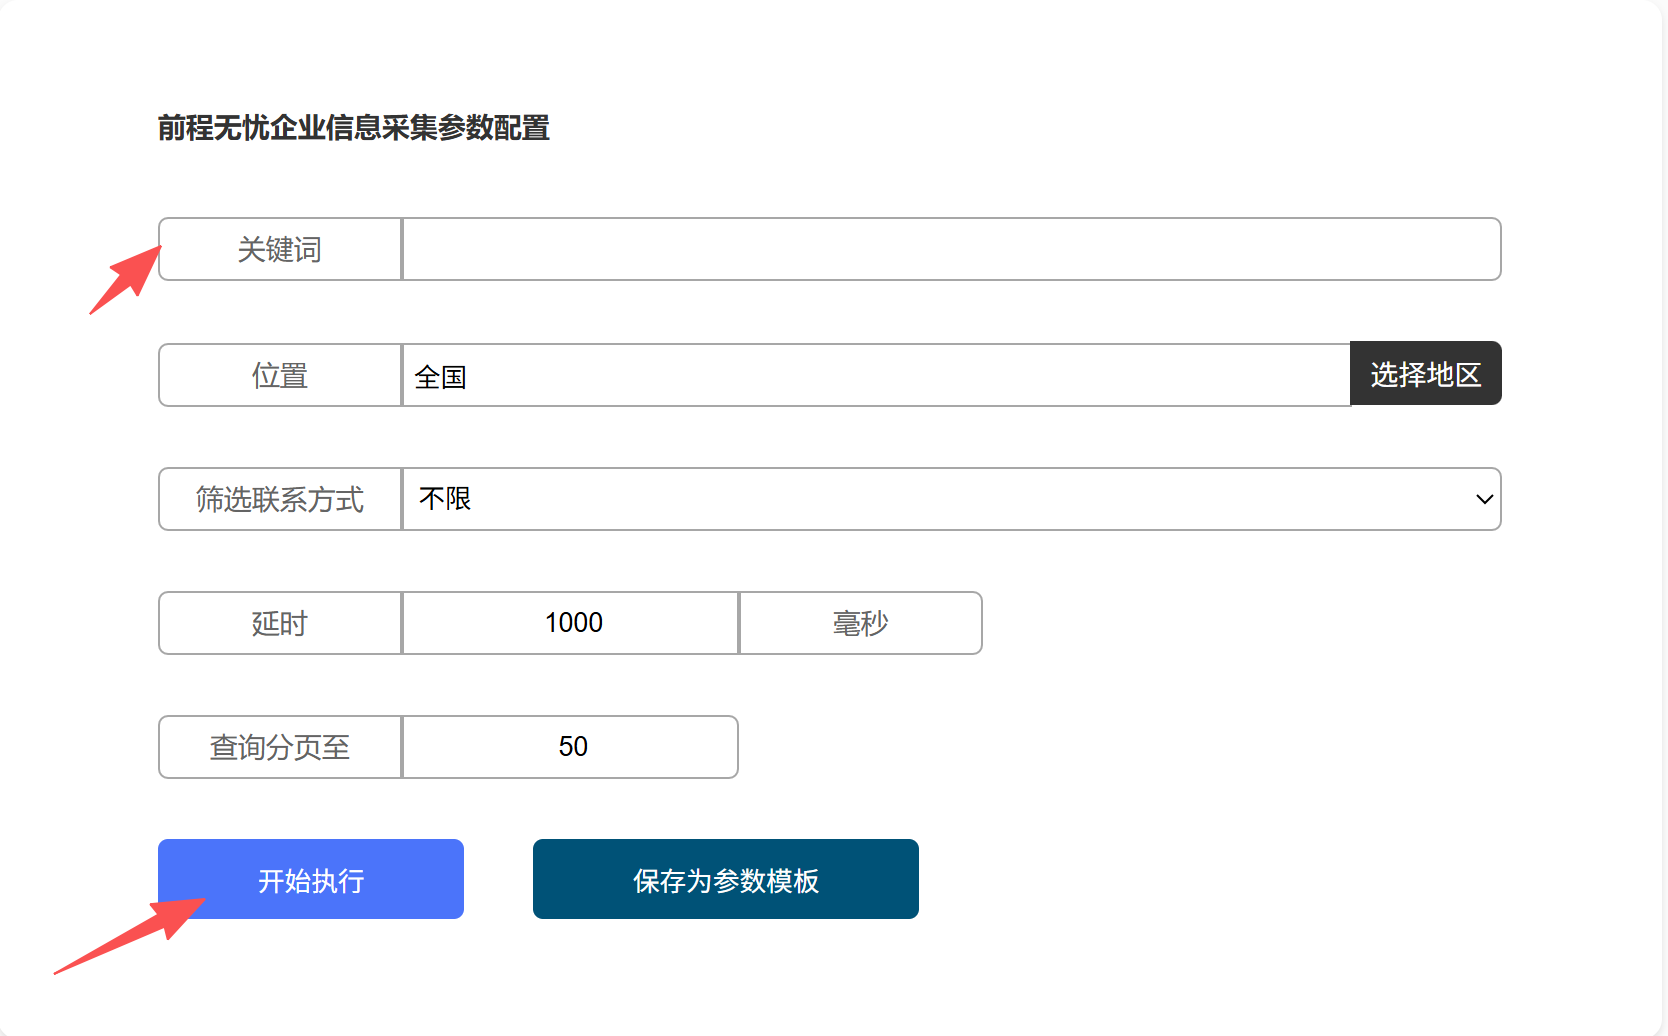
Task: Click the 关键词 label box
Action: click(280, 249)
